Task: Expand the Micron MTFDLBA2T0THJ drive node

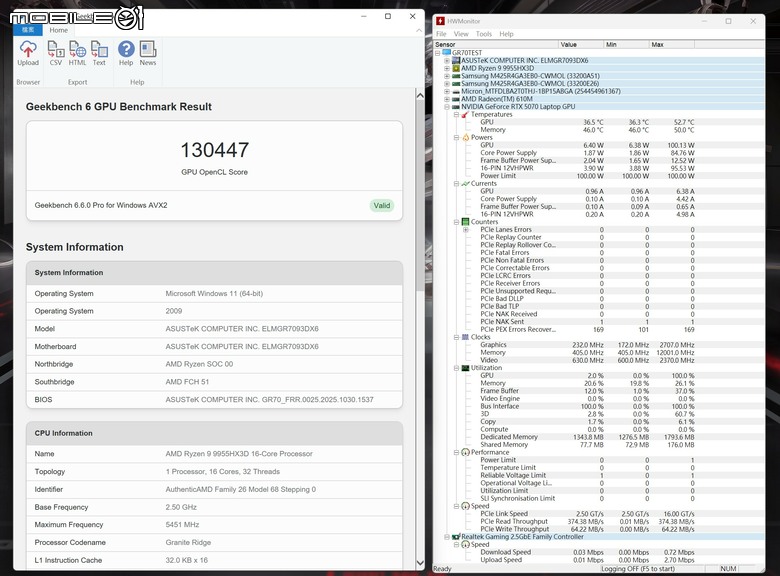Action: (447, 92)
